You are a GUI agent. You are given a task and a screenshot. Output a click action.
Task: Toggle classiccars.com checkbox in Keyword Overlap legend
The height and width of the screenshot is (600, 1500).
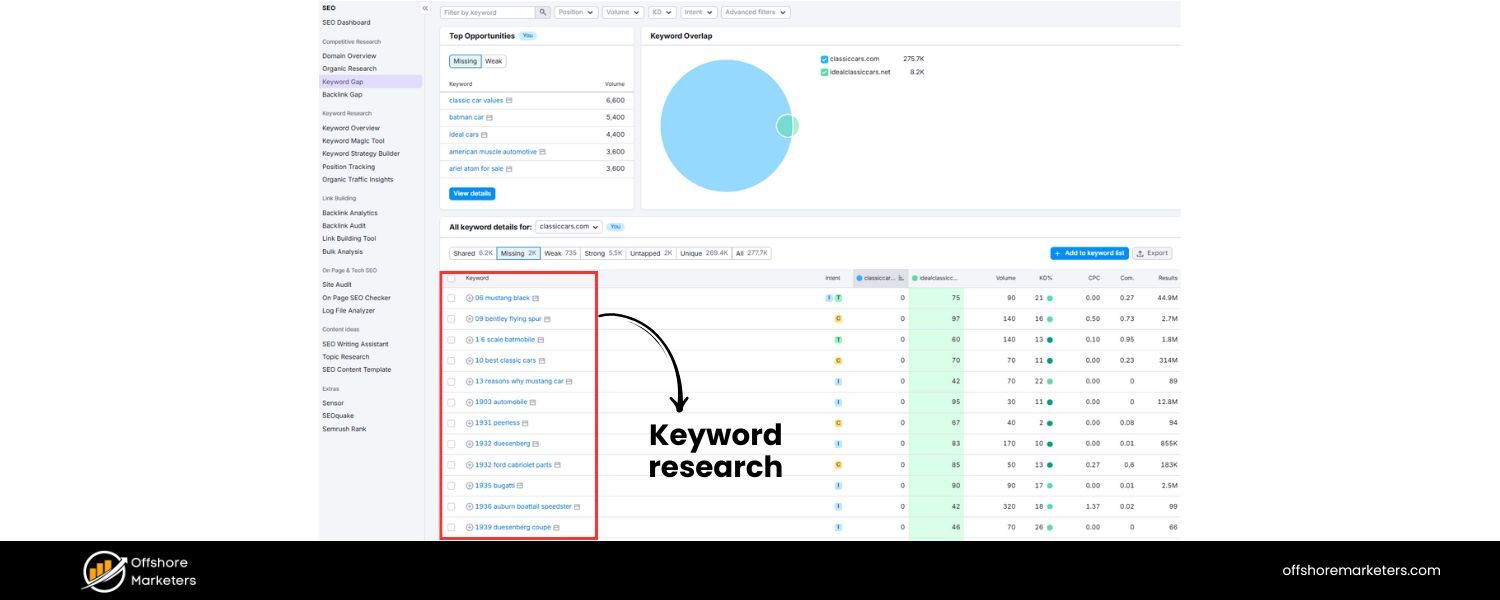click(823, 58)
